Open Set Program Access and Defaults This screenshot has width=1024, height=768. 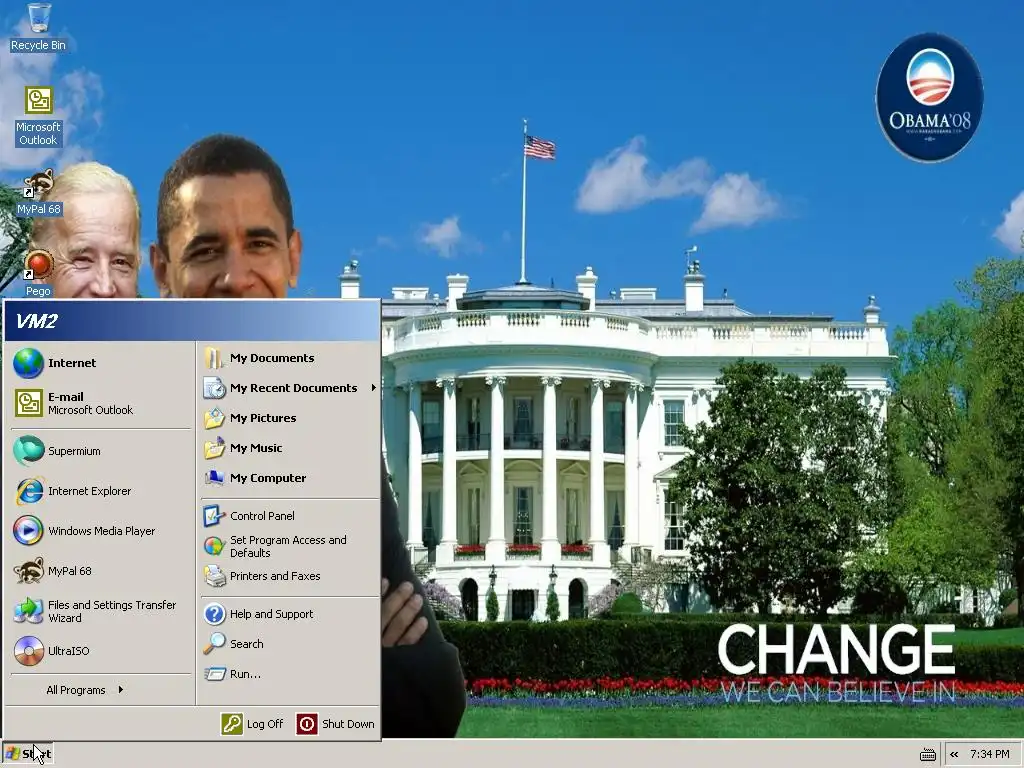290,547
